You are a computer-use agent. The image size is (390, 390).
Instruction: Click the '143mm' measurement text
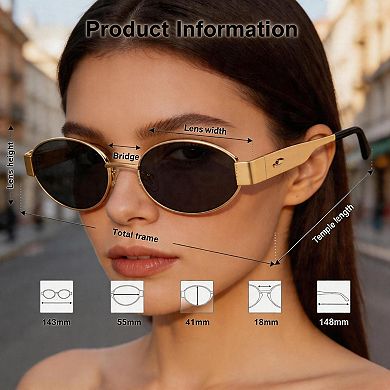pyautogui.click(x=56, y=322)
